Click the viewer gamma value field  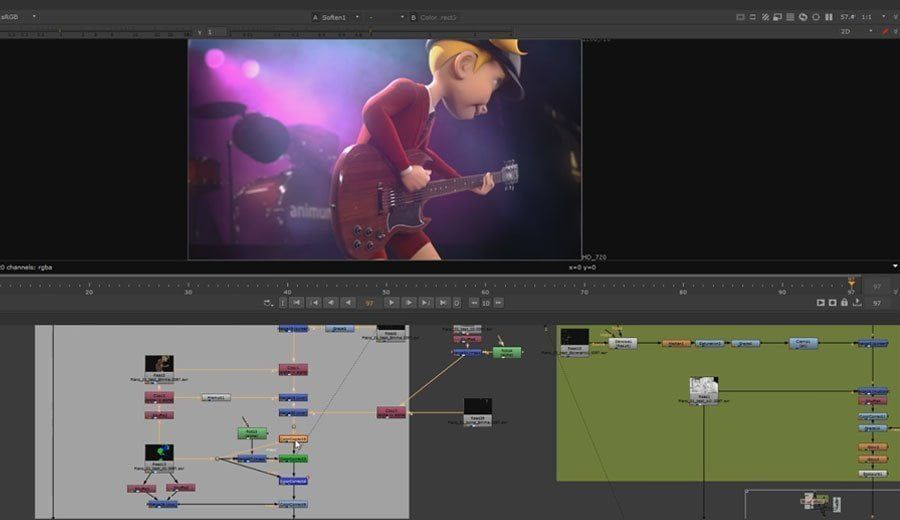(x=216, y=32)
